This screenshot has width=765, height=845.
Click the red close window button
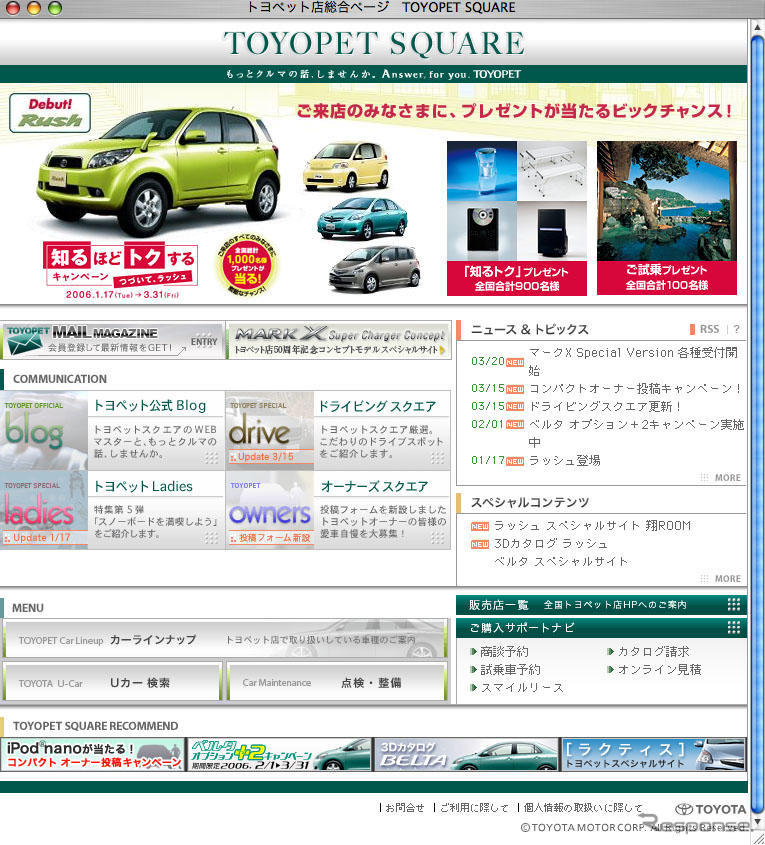tap(13, 8)
